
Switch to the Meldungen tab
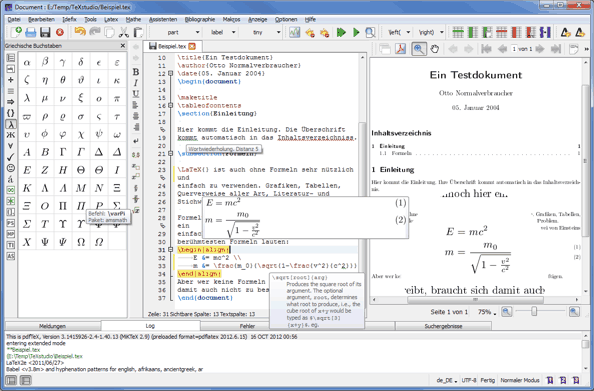(x=53, y=326)
